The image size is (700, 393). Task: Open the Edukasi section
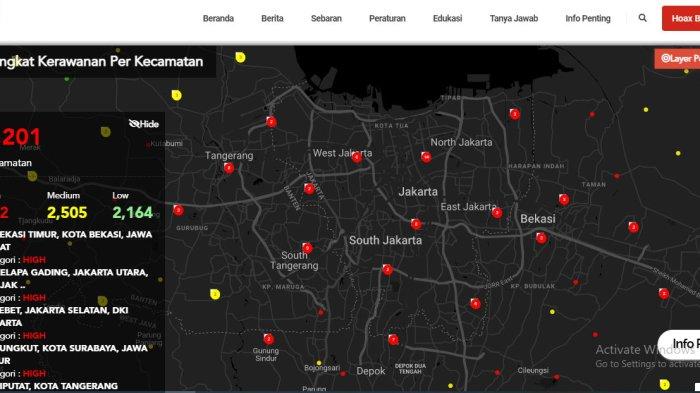(447, 18)
